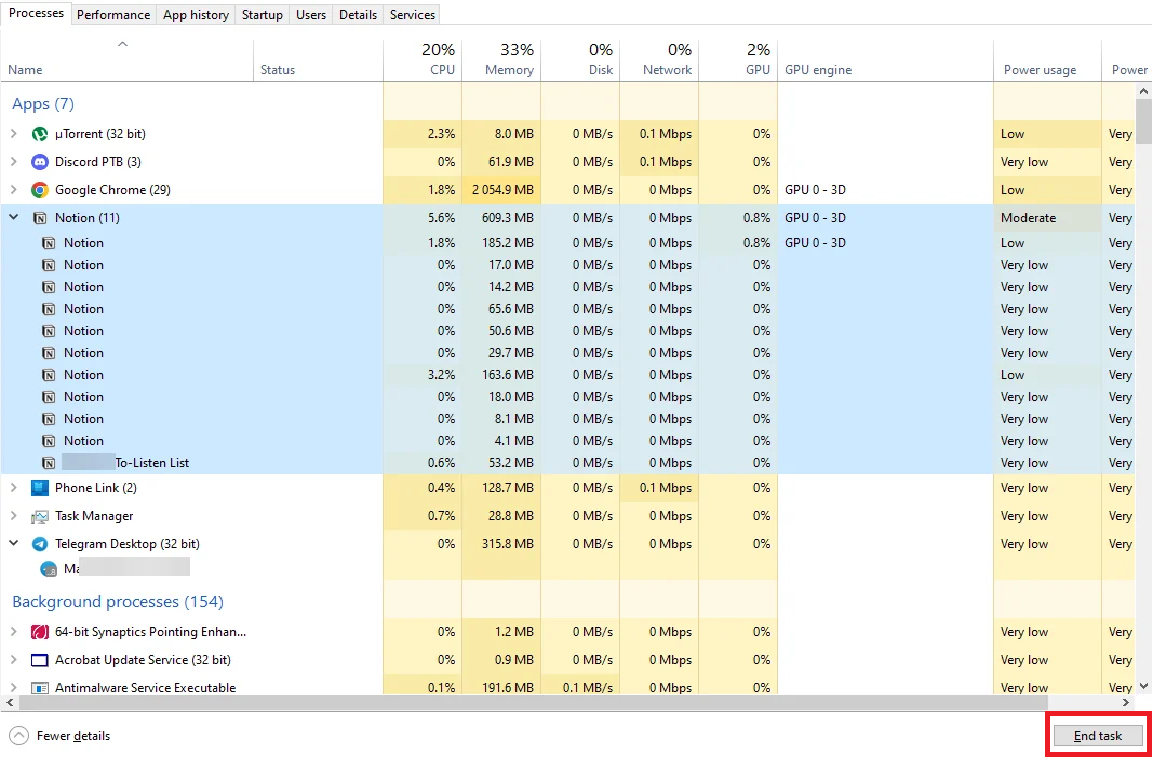Switch to the Performance tab
Image resolution: width=1152 pixels, height=760 pixels.
coord(113,15)
